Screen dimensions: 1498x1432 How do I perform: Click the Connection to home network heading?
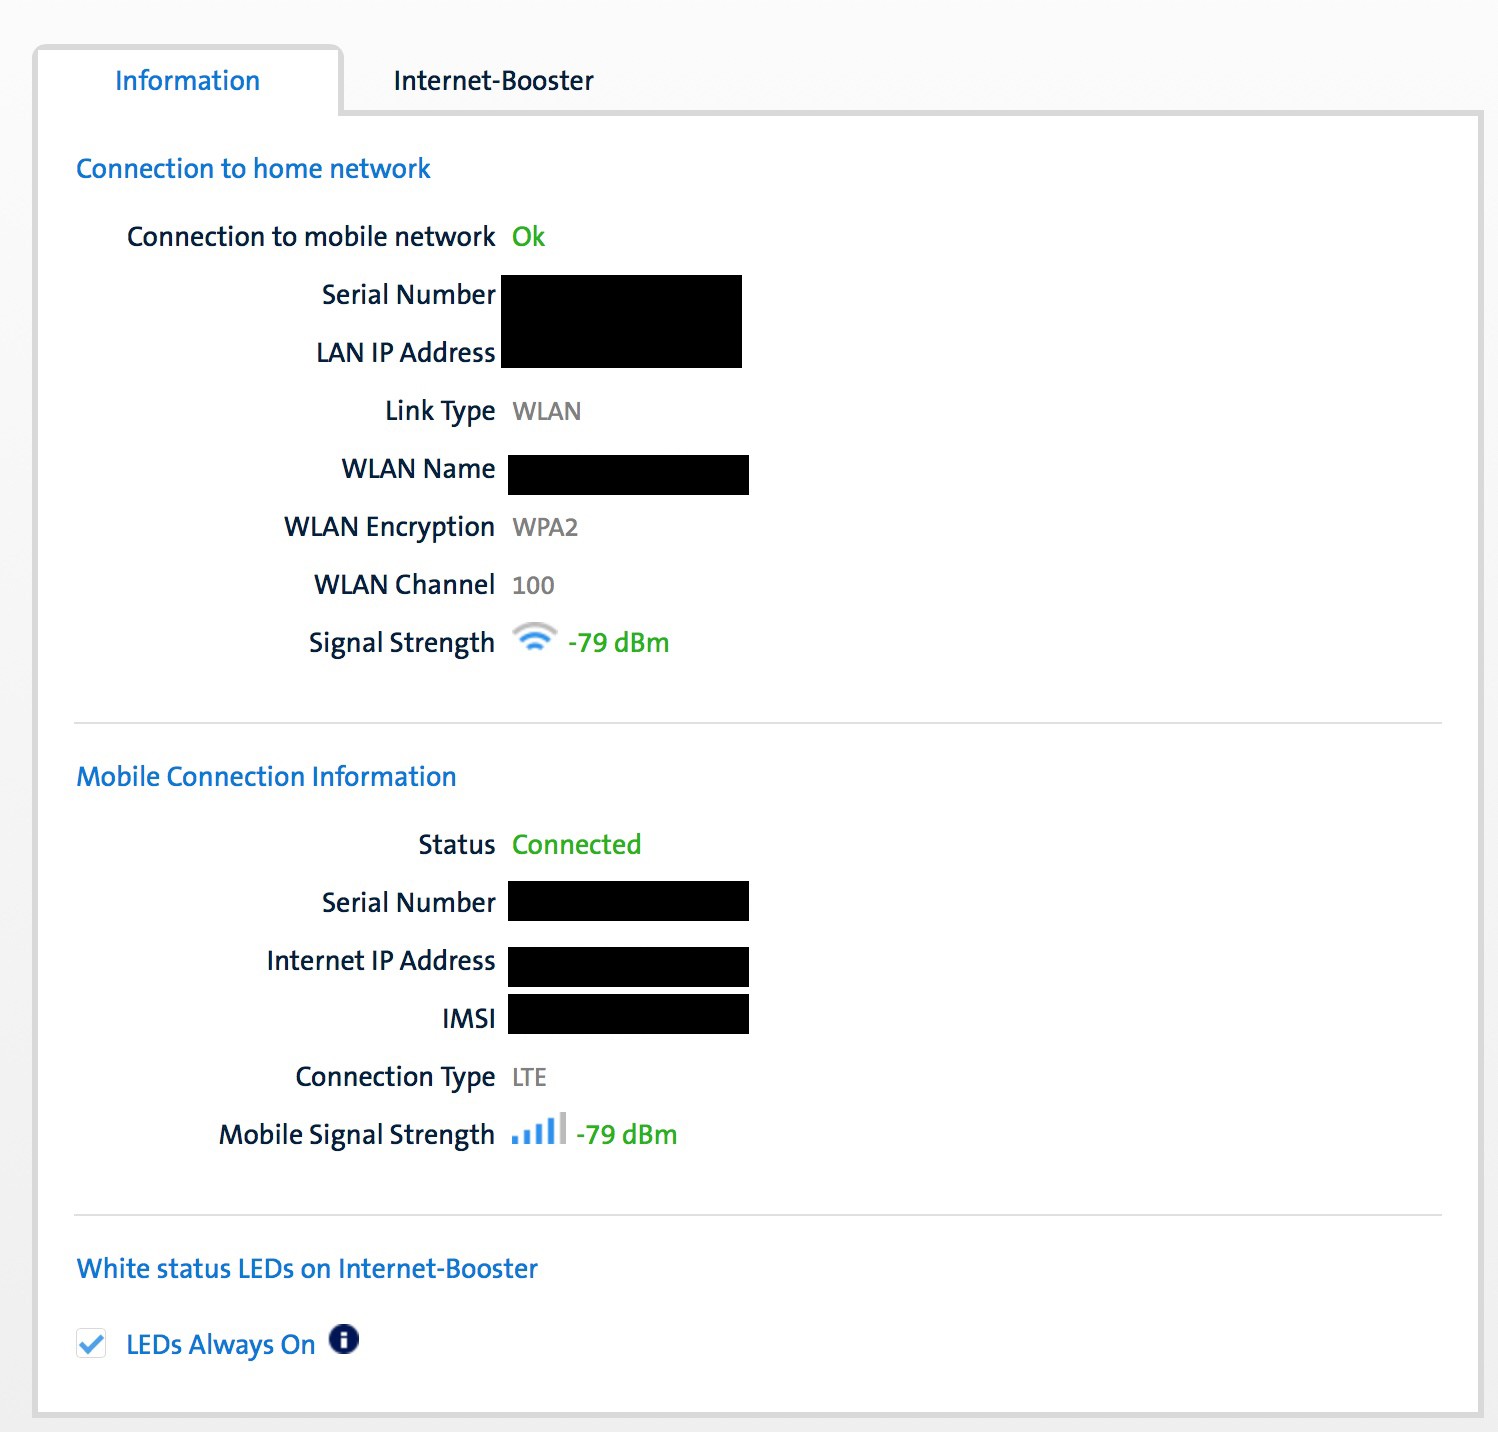pos(253,169)
